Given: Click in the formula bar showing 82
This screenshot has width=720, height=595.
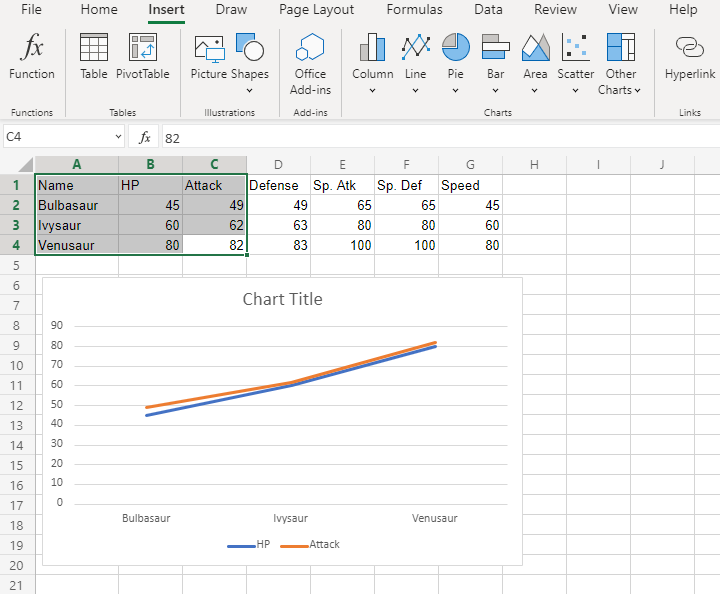Looking at the screenshot, I should pyautogui.click(x=400, y=137).
